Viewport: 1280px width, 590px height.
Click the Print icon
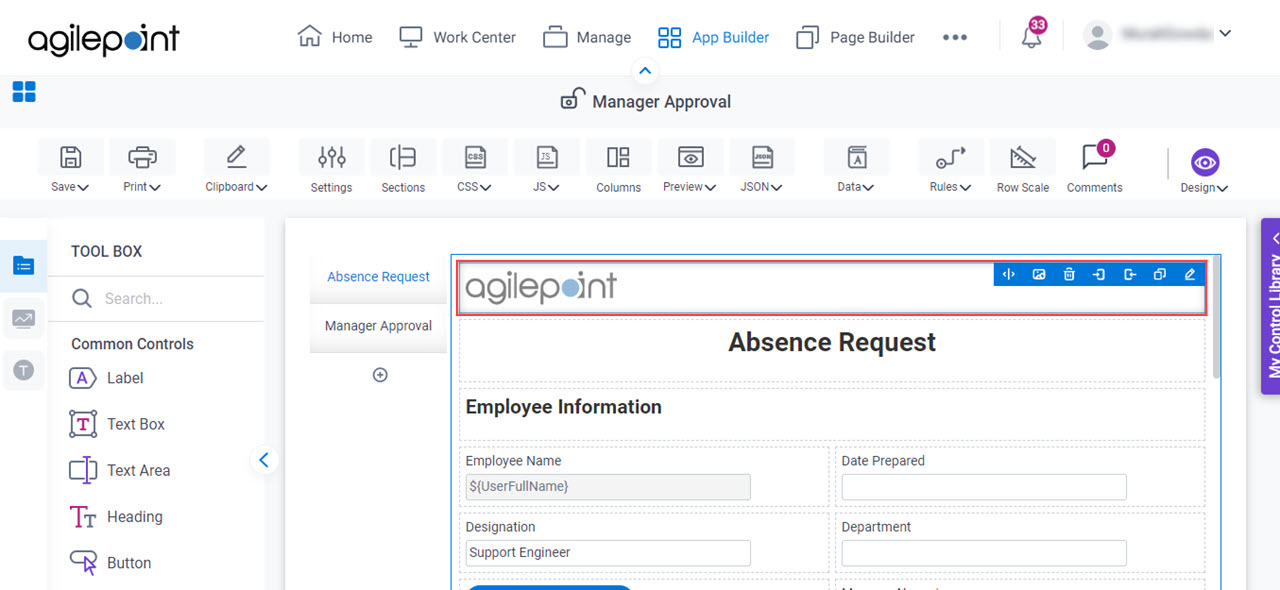[x=142, y=157]
